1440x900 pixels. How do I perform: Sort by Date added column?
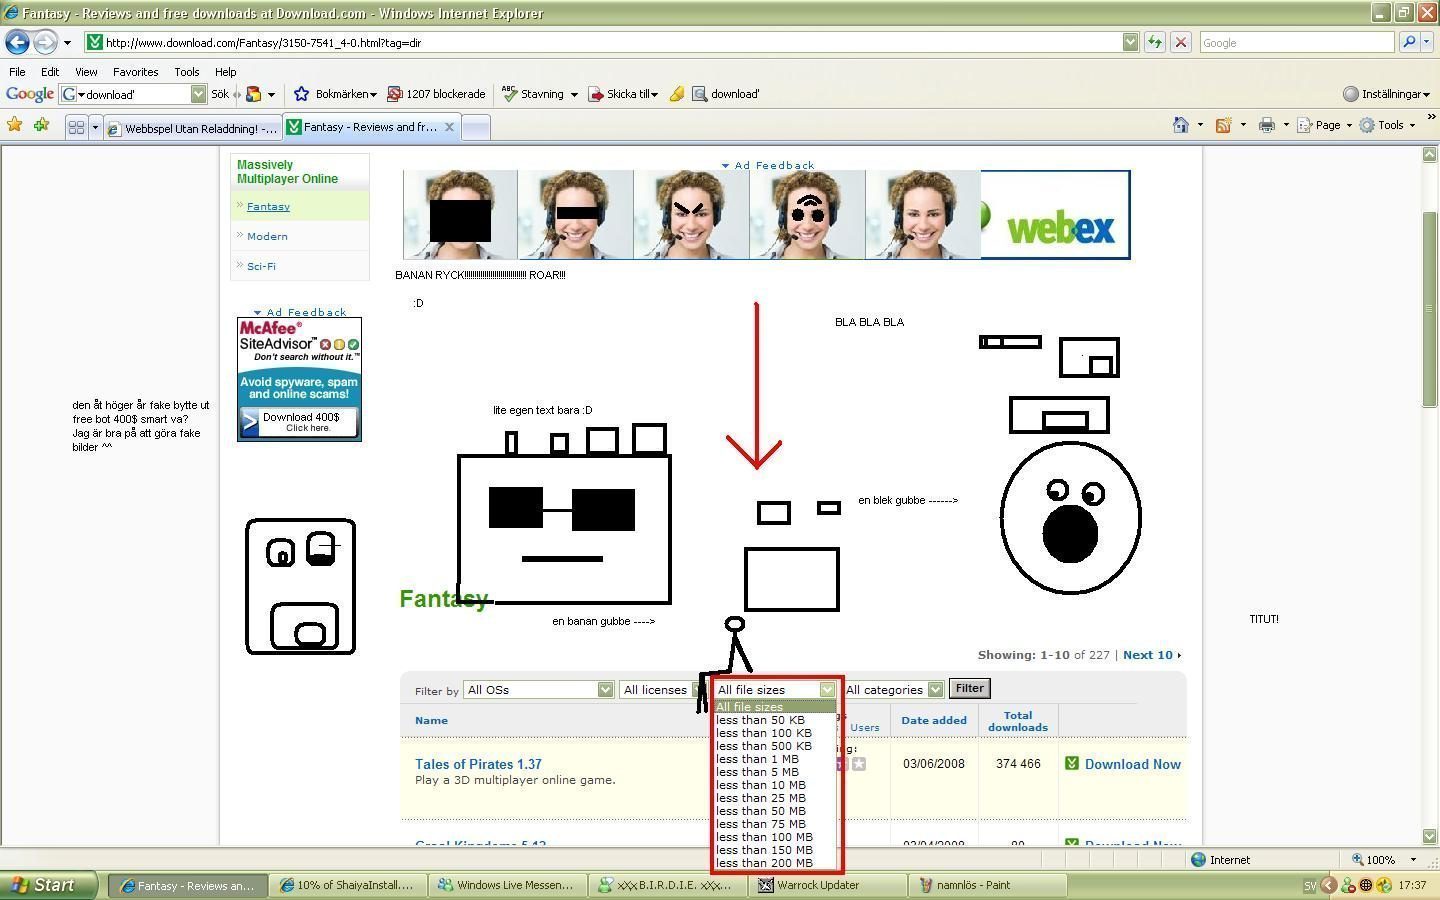933,720
